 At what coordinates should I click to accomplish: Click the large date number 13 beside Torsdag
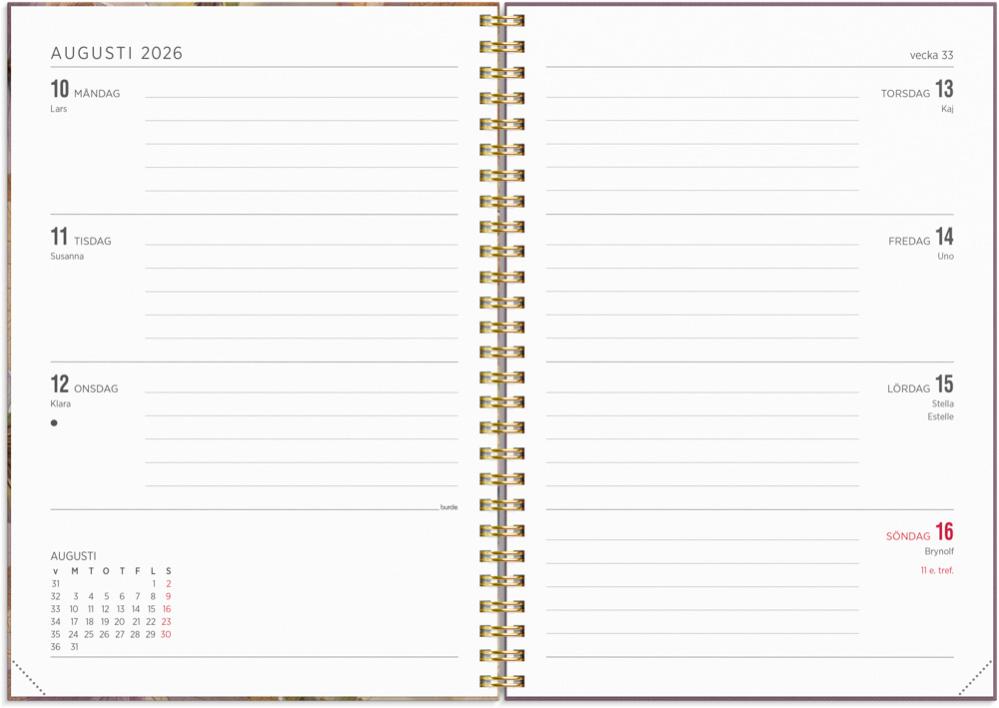click(944, 89)
